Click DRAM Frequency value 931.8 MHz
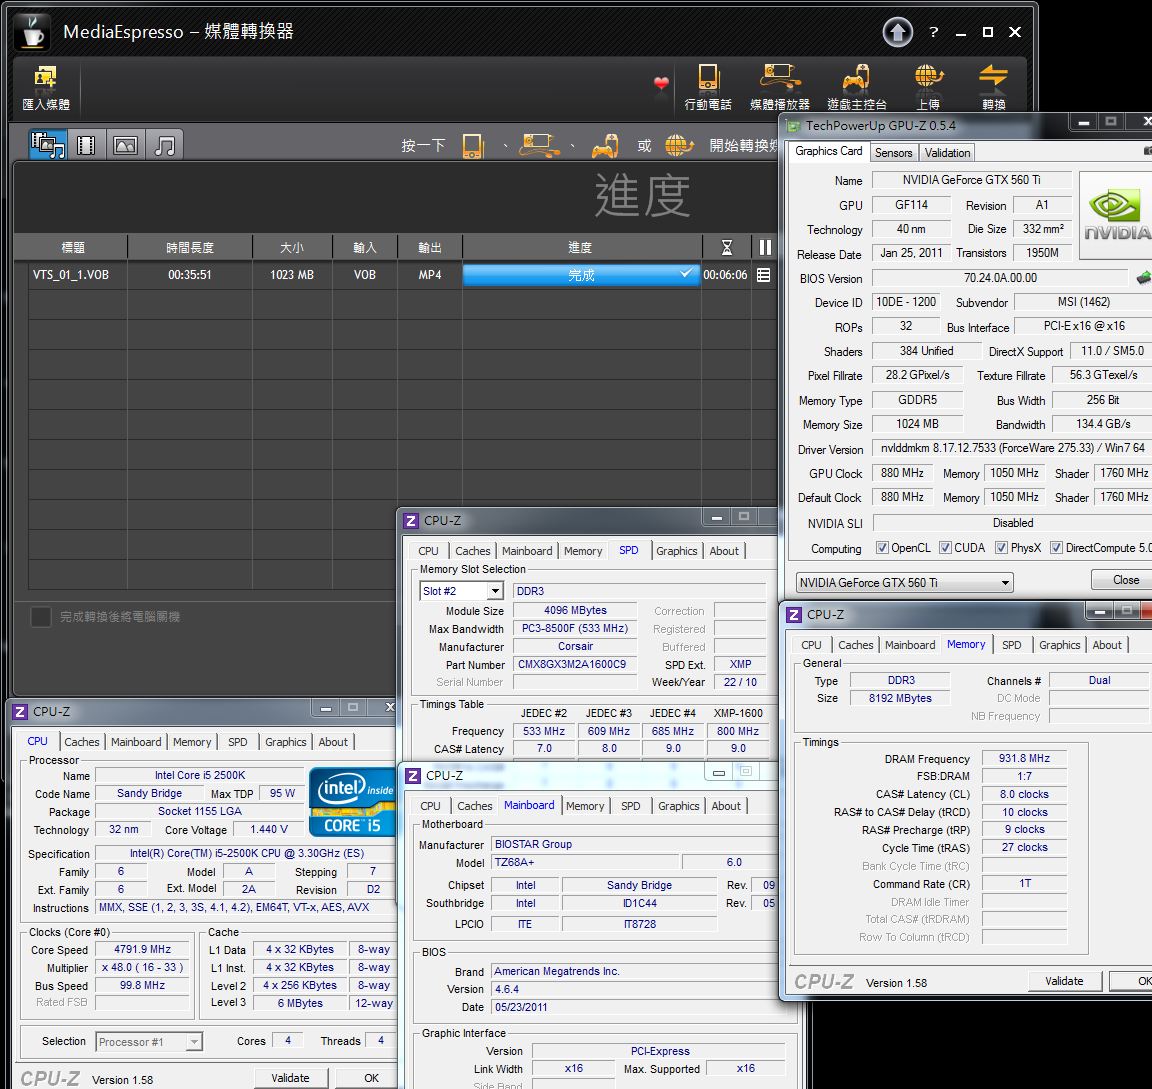Screen dimensions: 1152x1089 pyautogui.click(x=1024, y=758)
